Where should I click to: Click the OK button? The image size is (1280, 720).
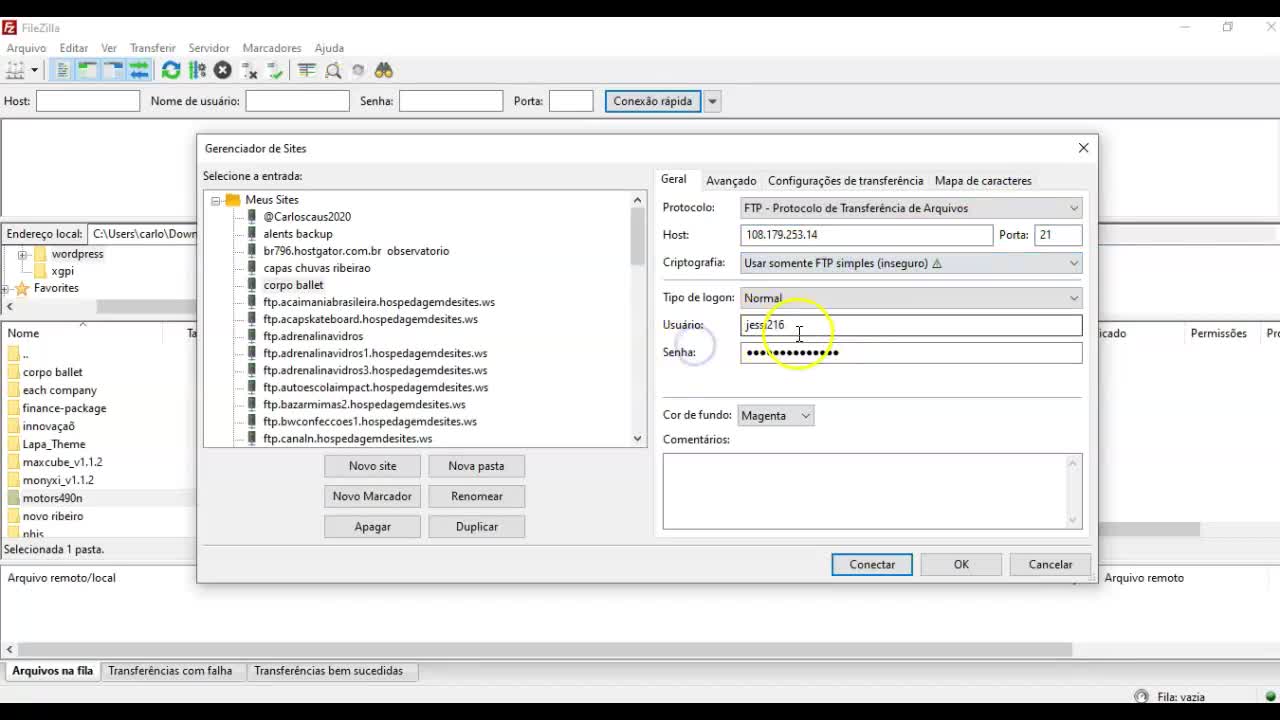961,565
